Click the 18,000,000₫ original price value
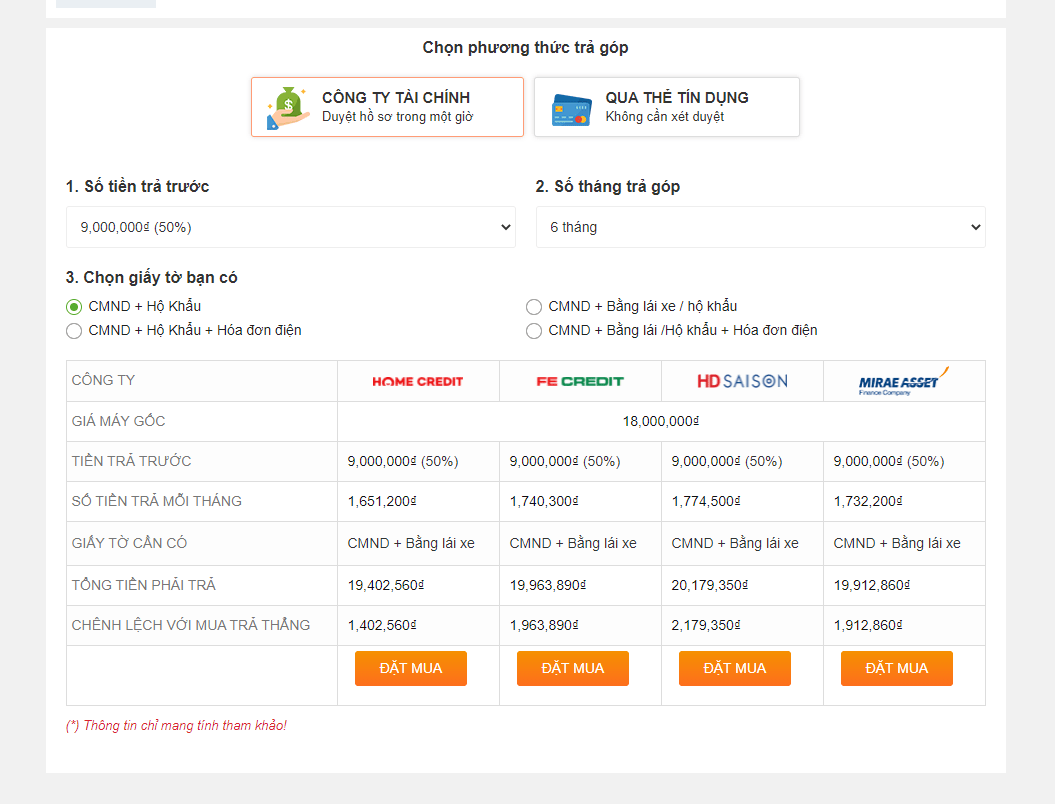The width and height of the screenshot is (1055, 804). coord(661,421)
